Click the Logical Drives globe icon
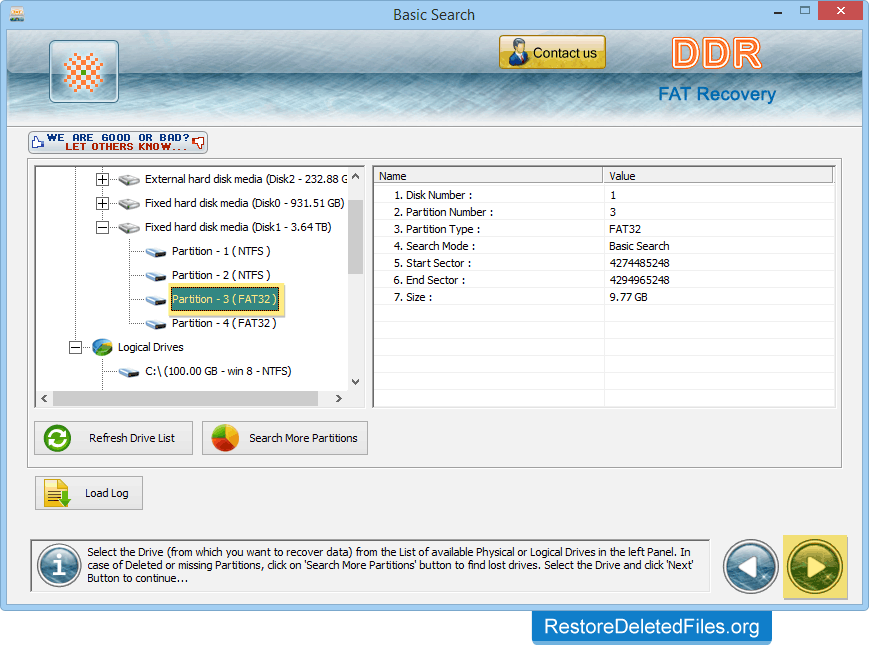Screen dimensions: 869x645 pyautogui.click(x=103, y=347)
